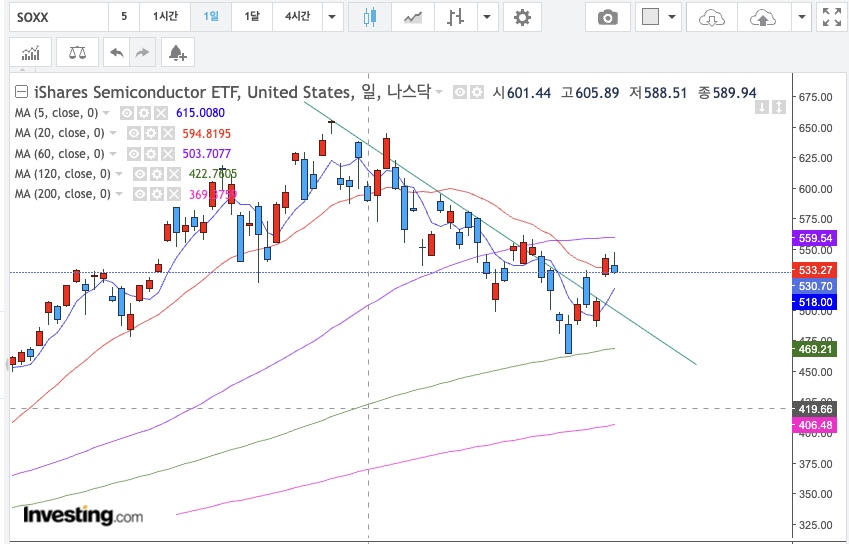This screenshot has height=544, width=849.
Task: Select the 1시간 interval
Action: click(165, 17)
